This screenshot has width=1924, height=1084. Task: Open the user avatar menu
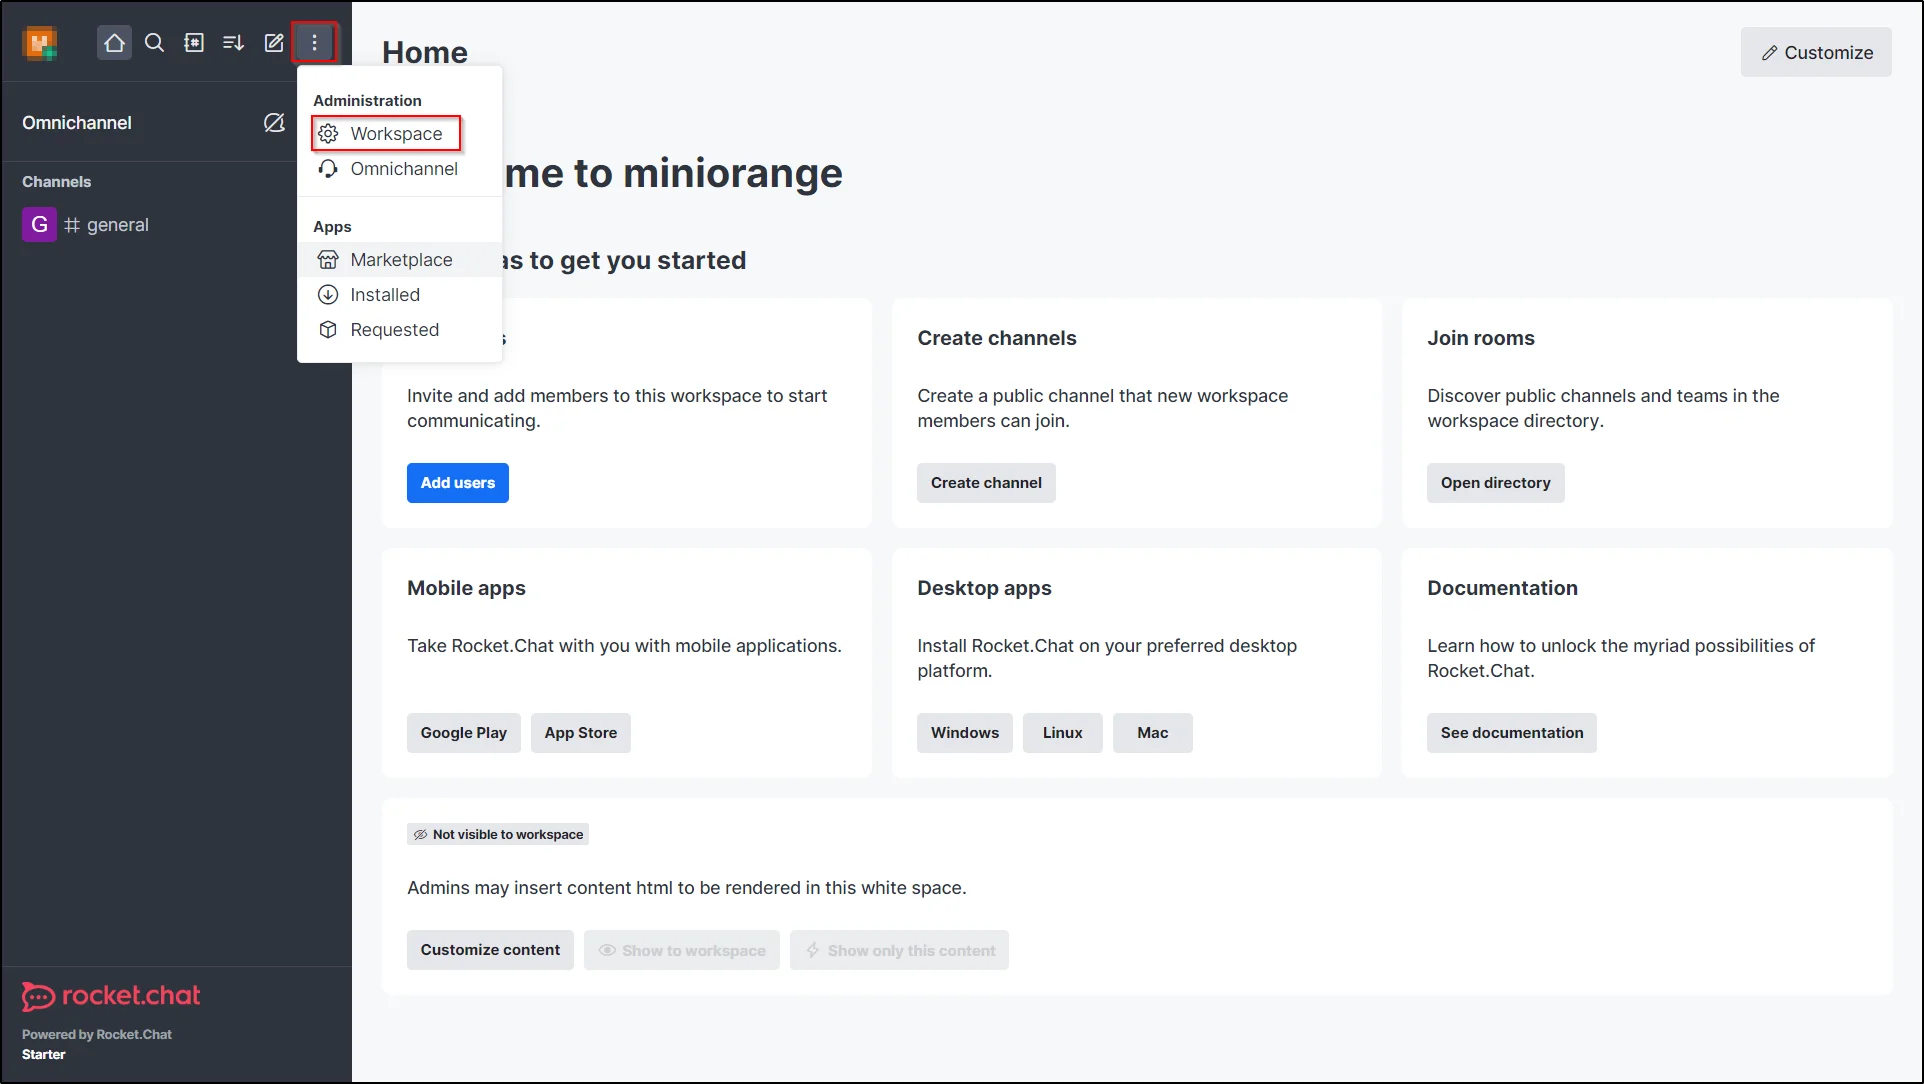[x=40, y=43]
